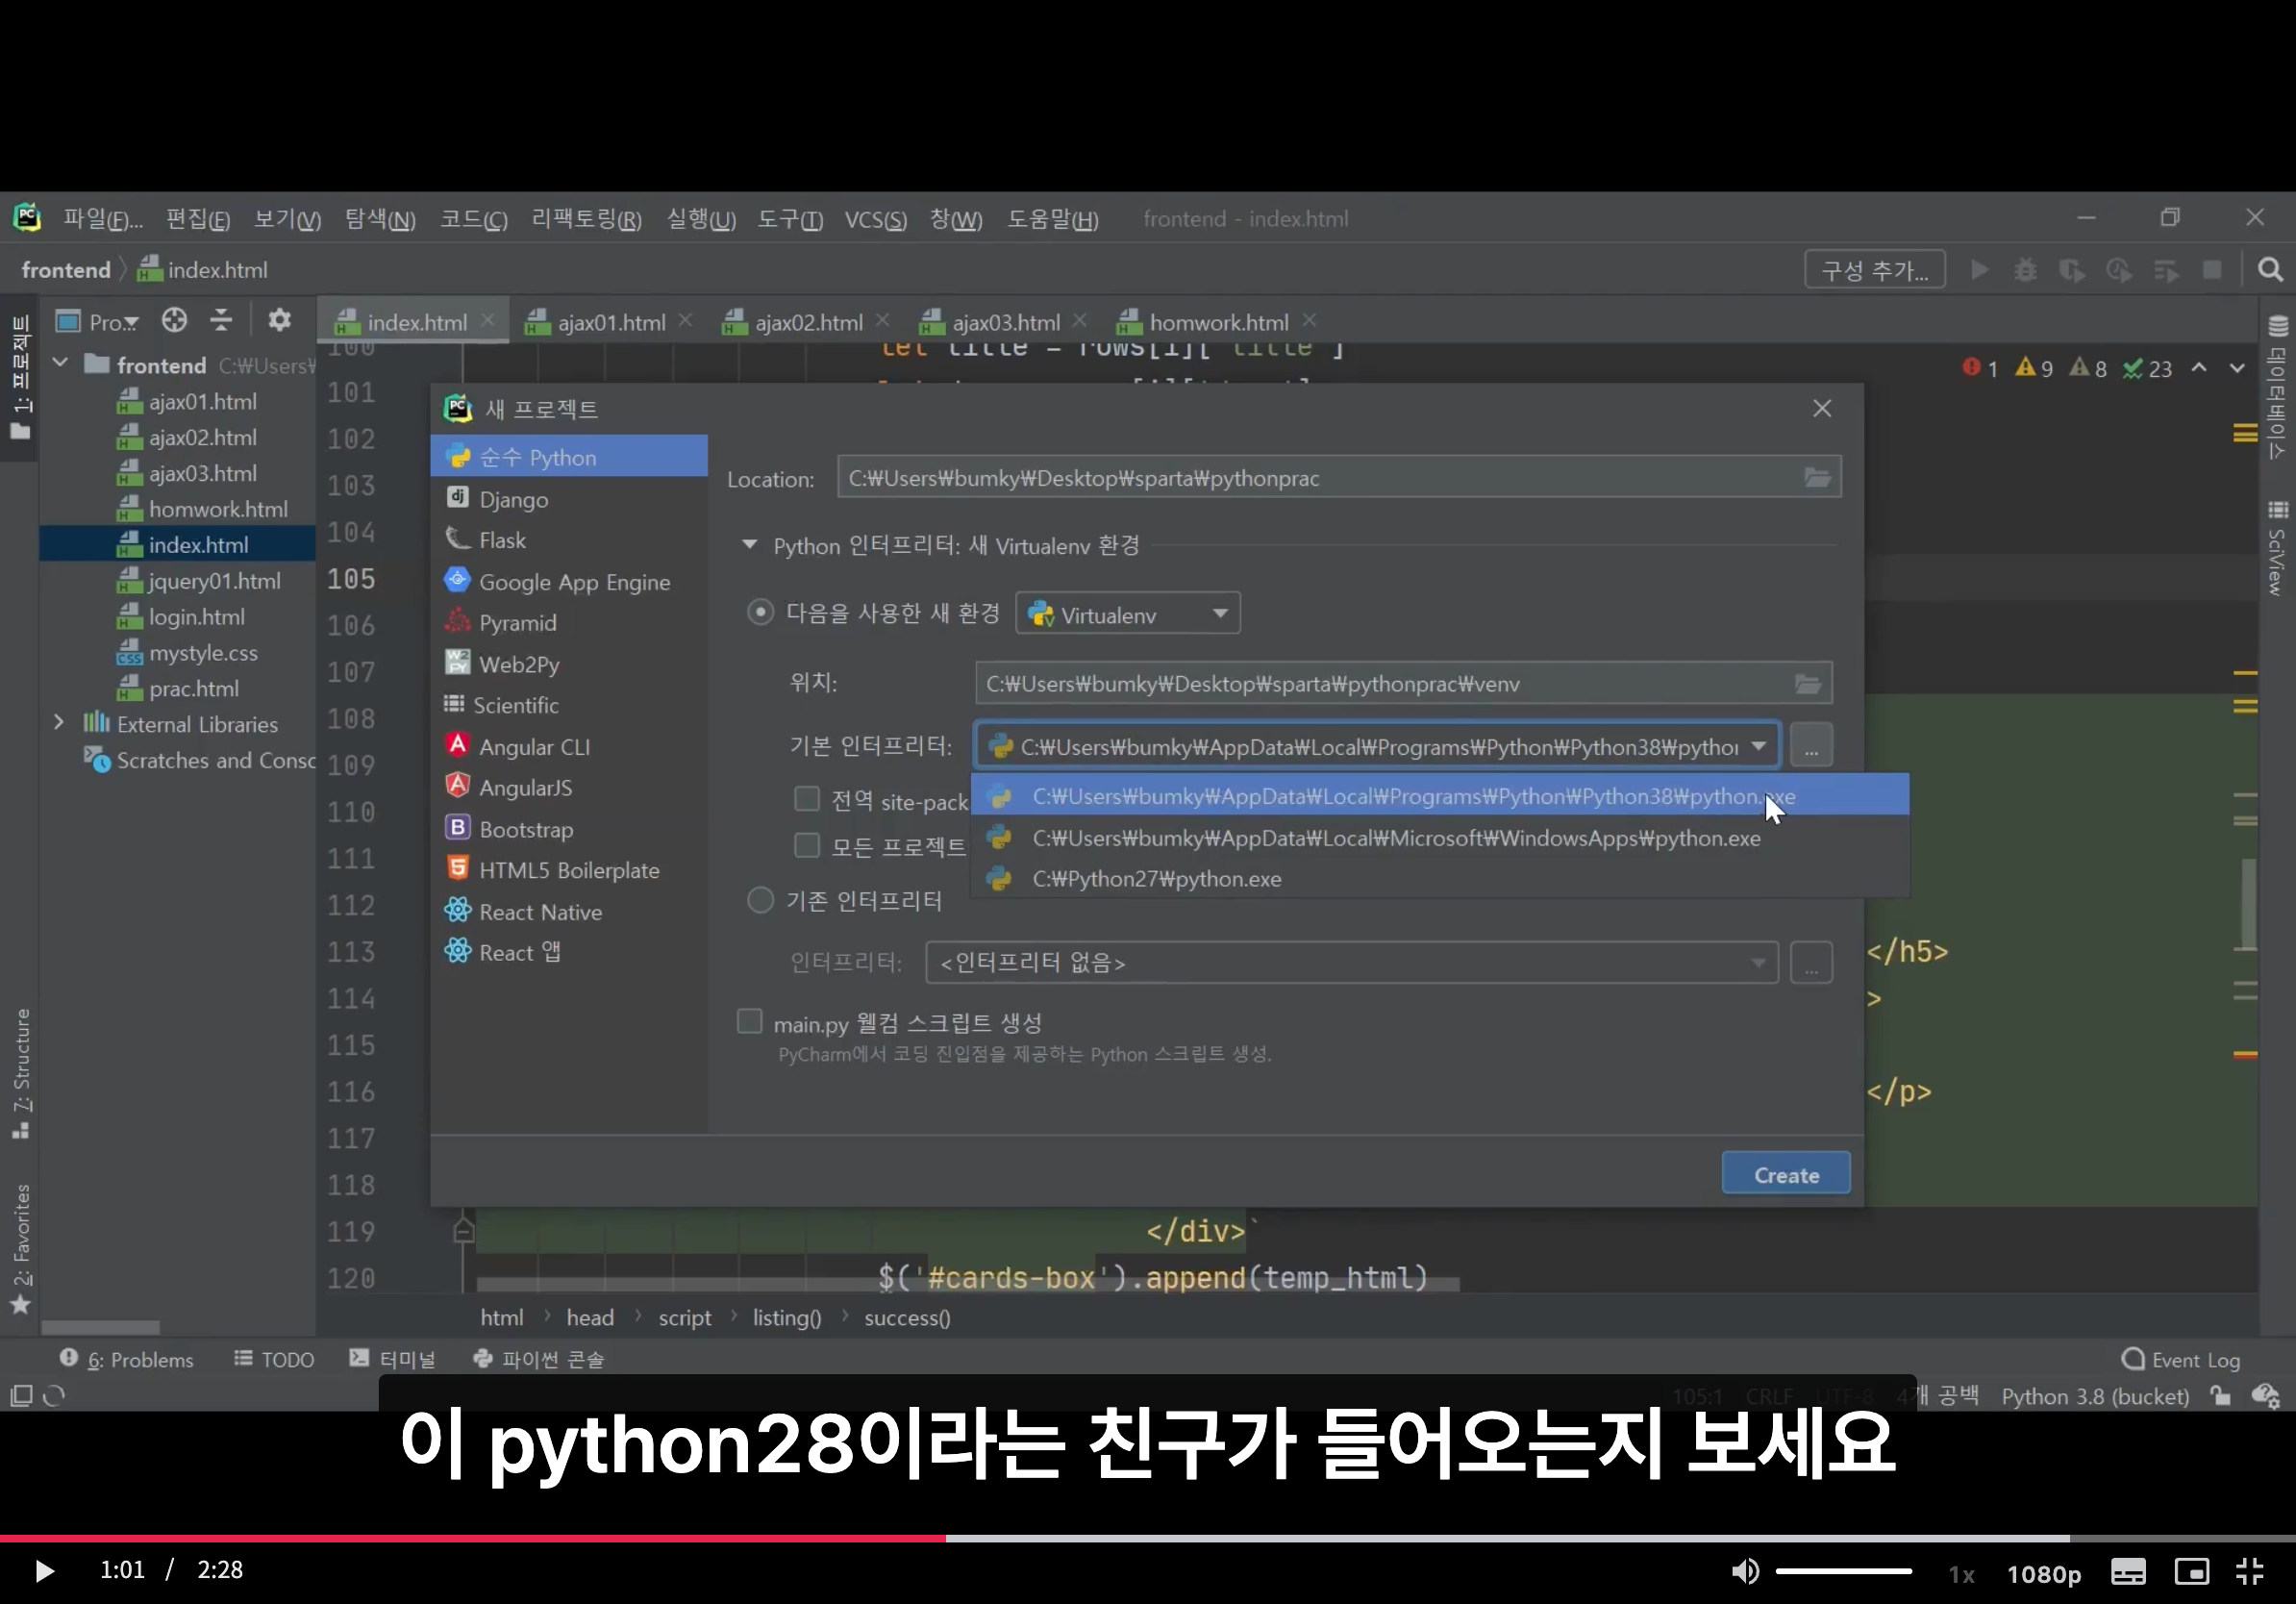
Task: Click Collapse All icon in project panel
Action: tap(221, 320)
